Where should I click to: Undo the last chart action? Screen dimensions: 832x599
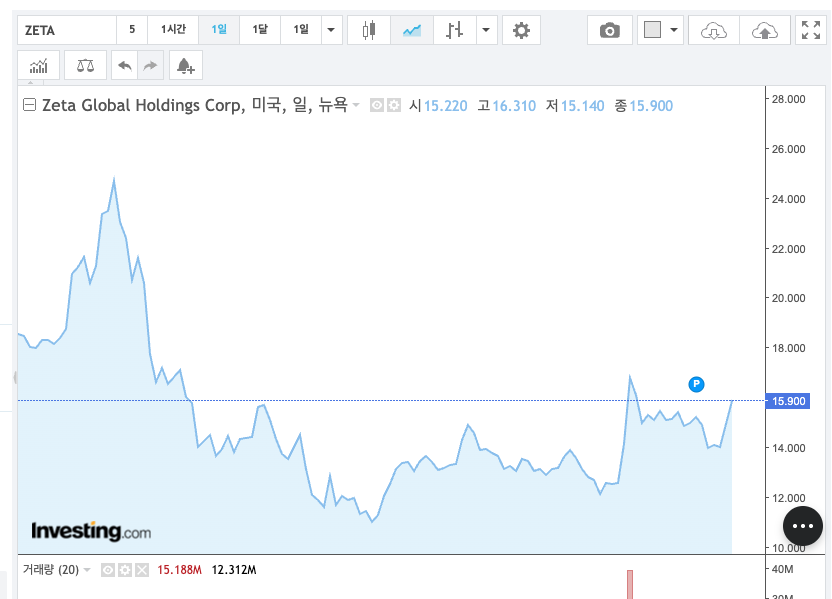[x=125, y=65]
